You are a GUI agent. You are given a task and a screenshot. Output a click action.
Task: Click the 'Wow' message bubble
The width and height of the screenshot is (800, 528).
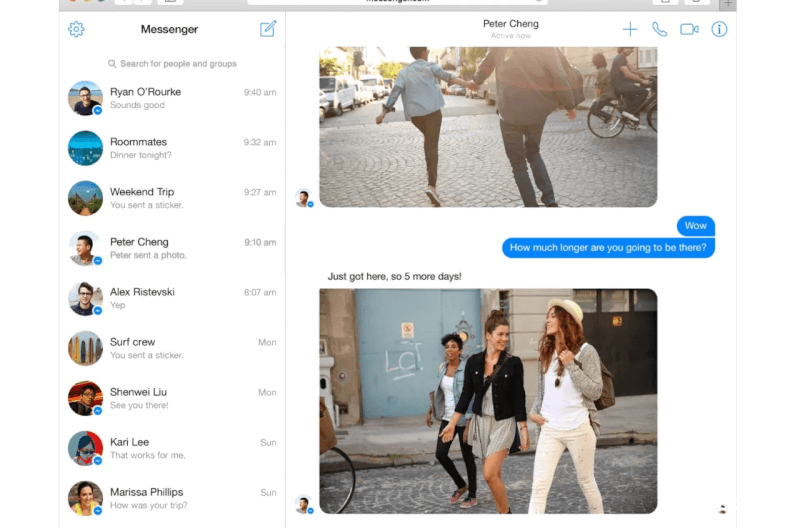coord(695,225)
